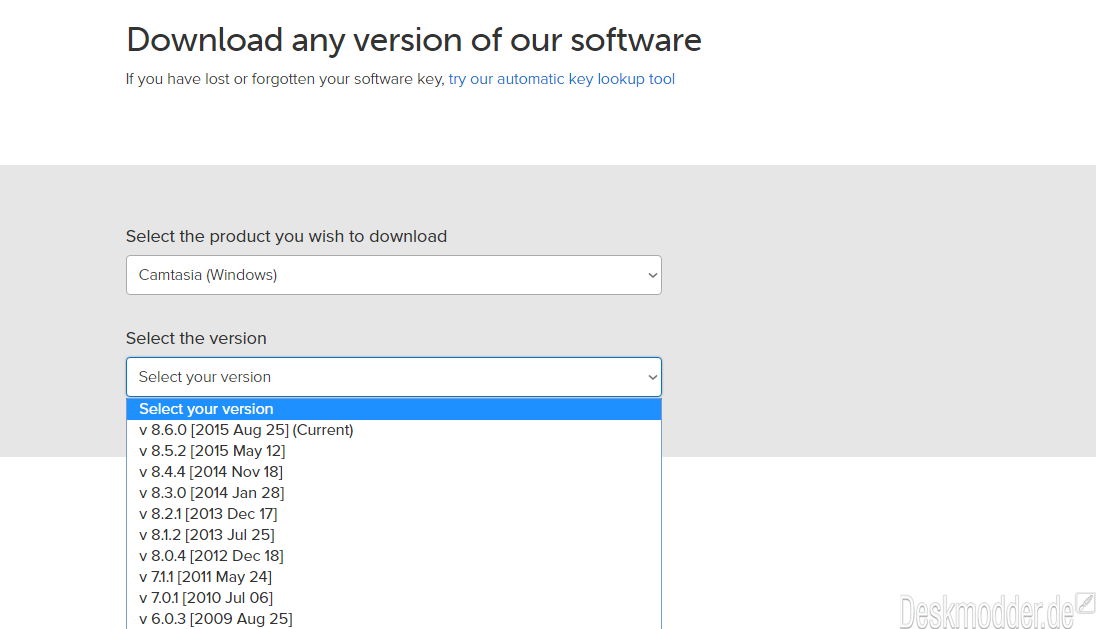Click the version dropdown chevron arrow

652,377
